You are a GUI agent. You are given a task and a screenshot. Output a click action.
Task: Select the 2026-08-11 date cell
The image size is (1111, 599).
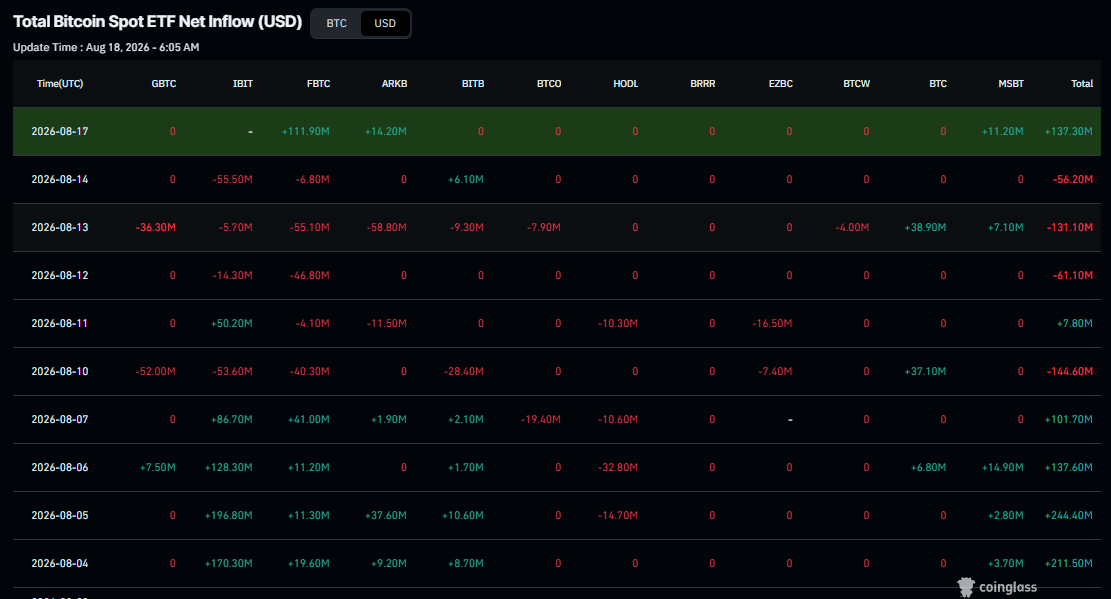point(60,323)
